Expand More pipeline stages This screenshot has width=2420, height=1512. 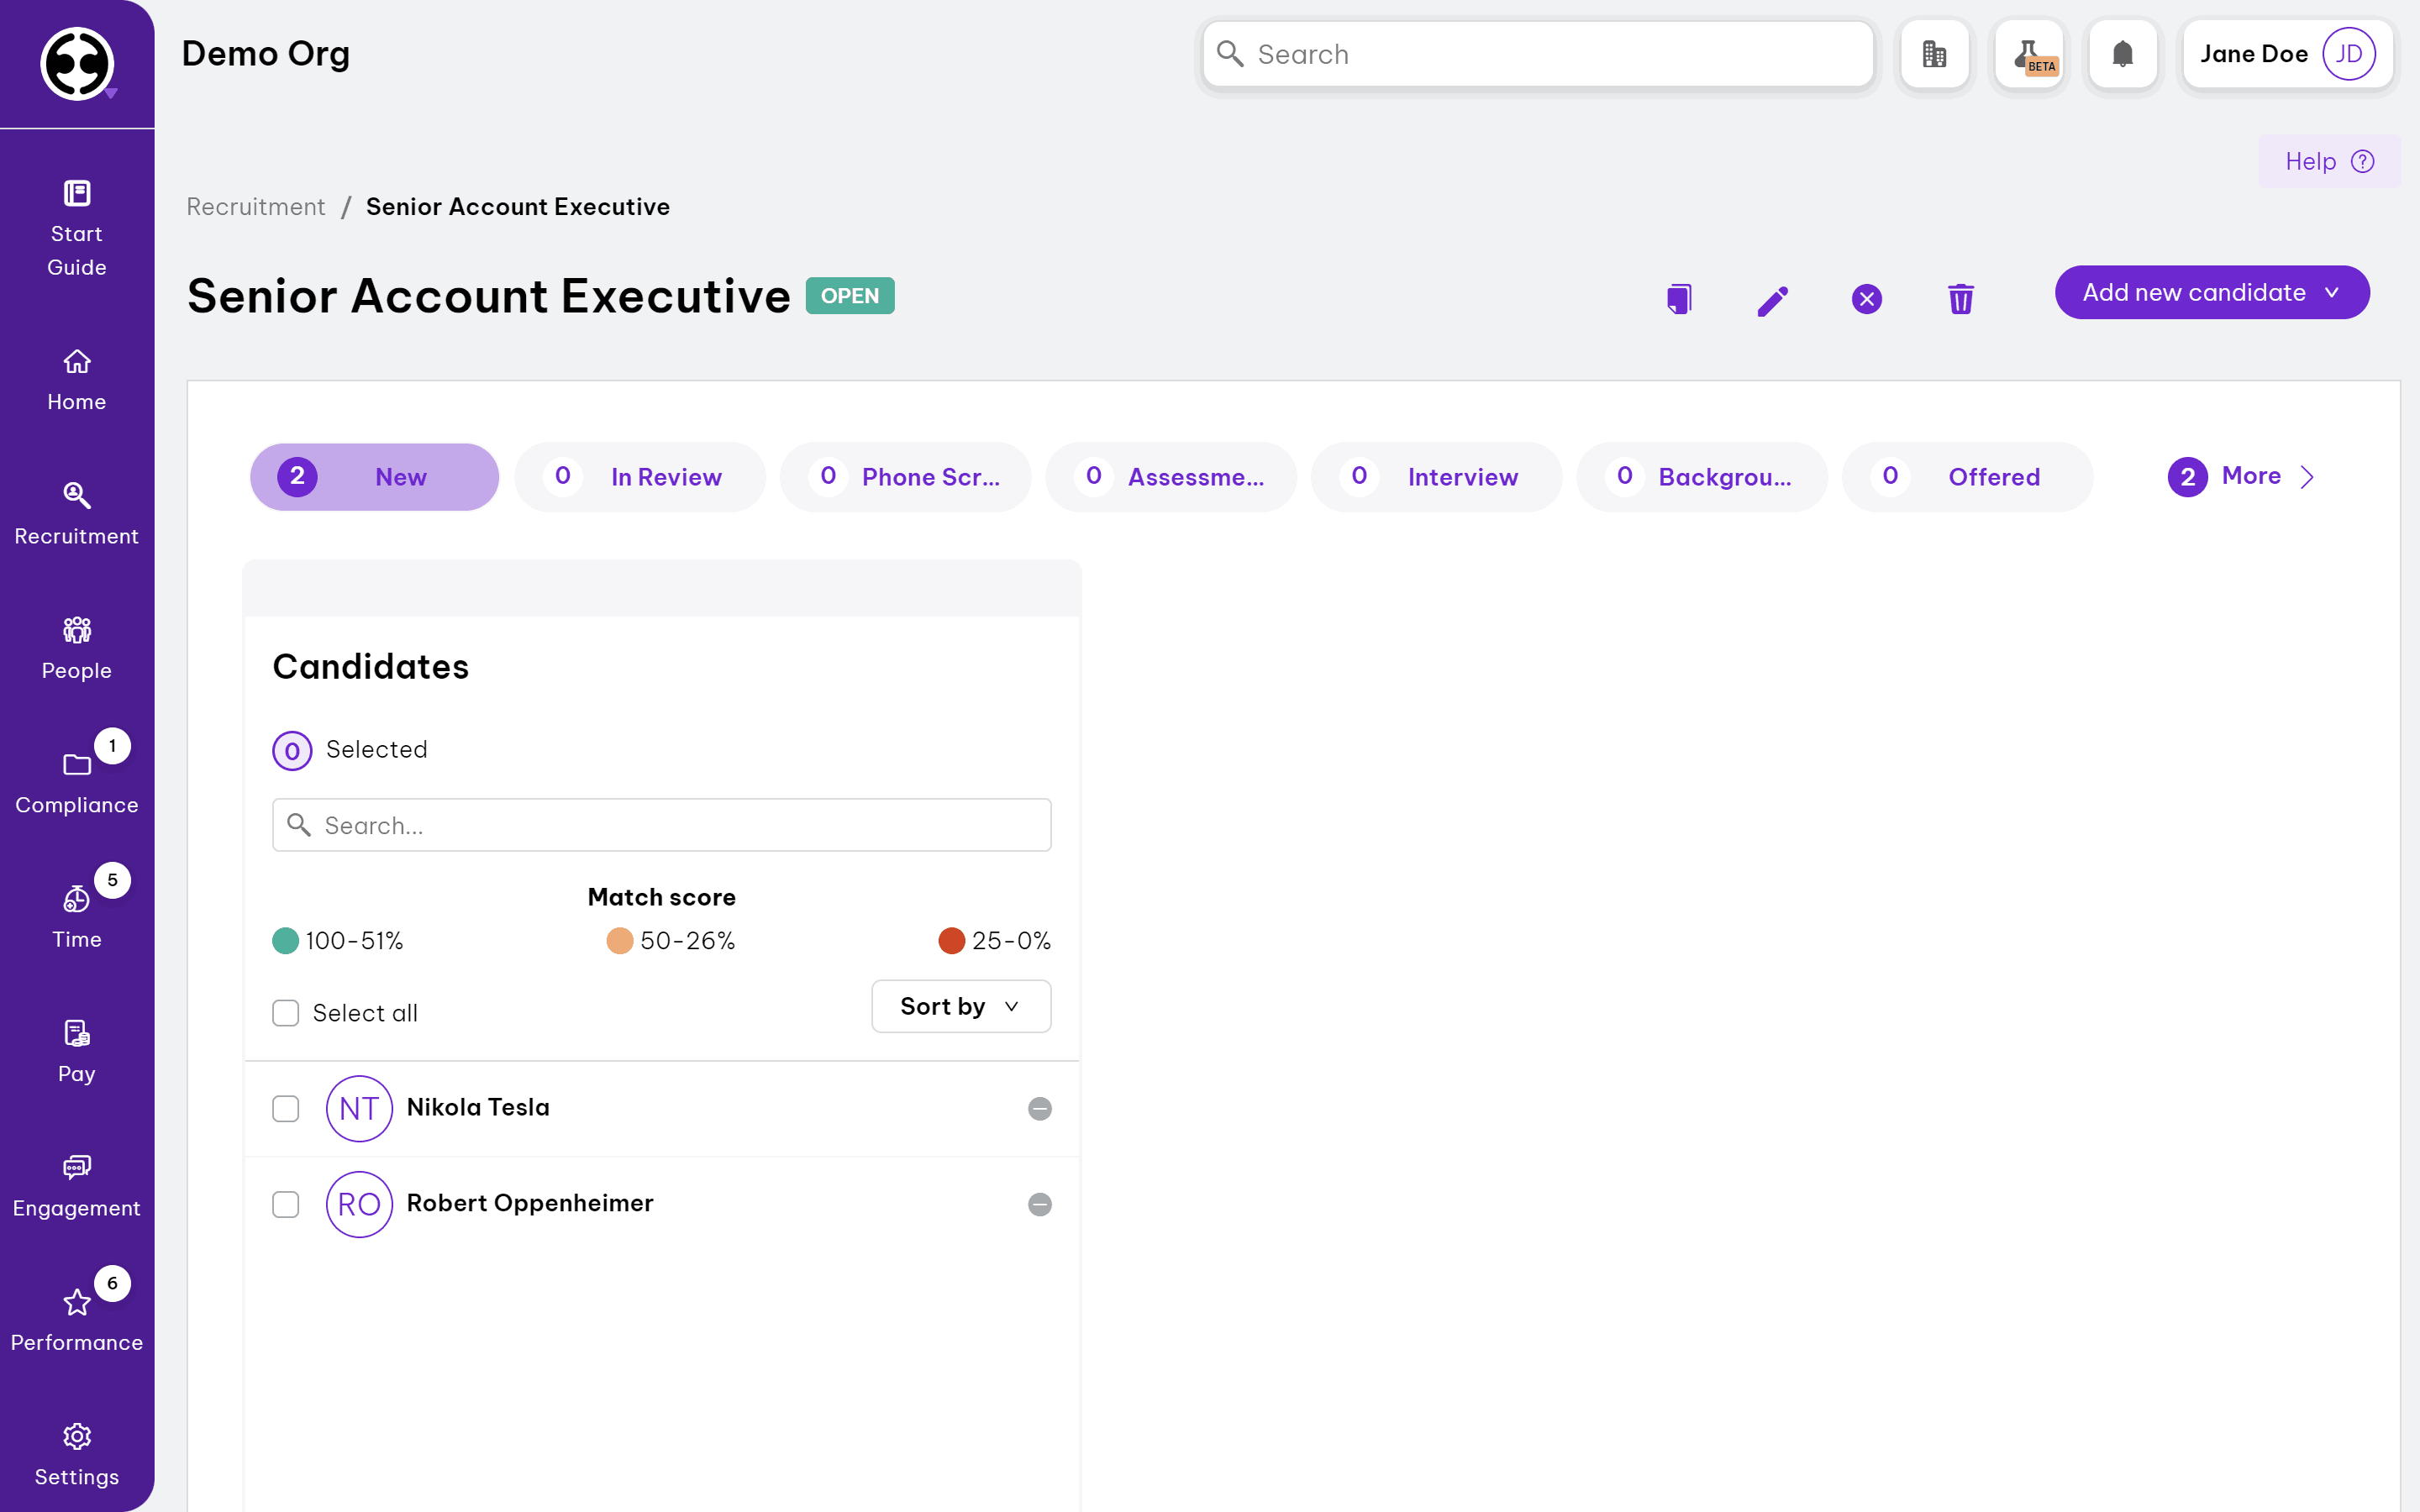(2241, 477)
